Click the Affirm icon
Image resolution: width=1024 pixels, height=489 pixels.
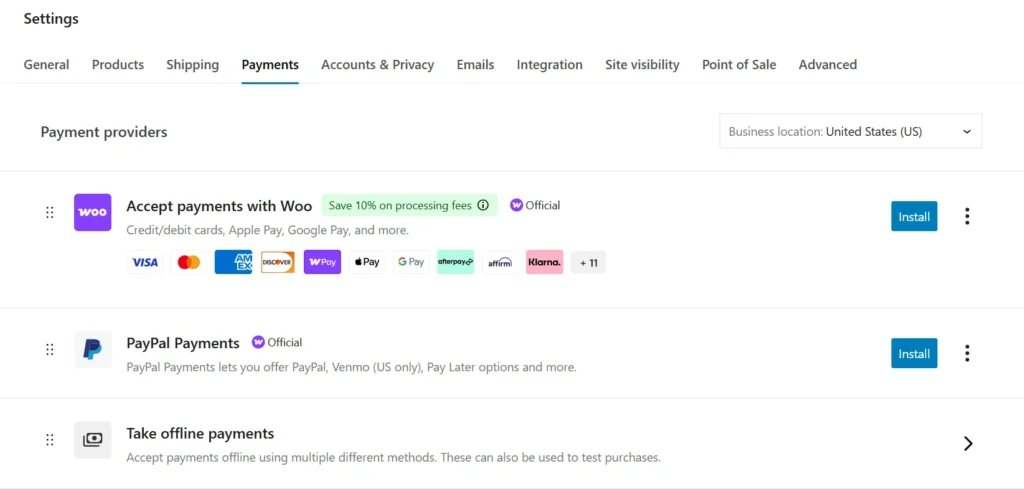[500, 262]
